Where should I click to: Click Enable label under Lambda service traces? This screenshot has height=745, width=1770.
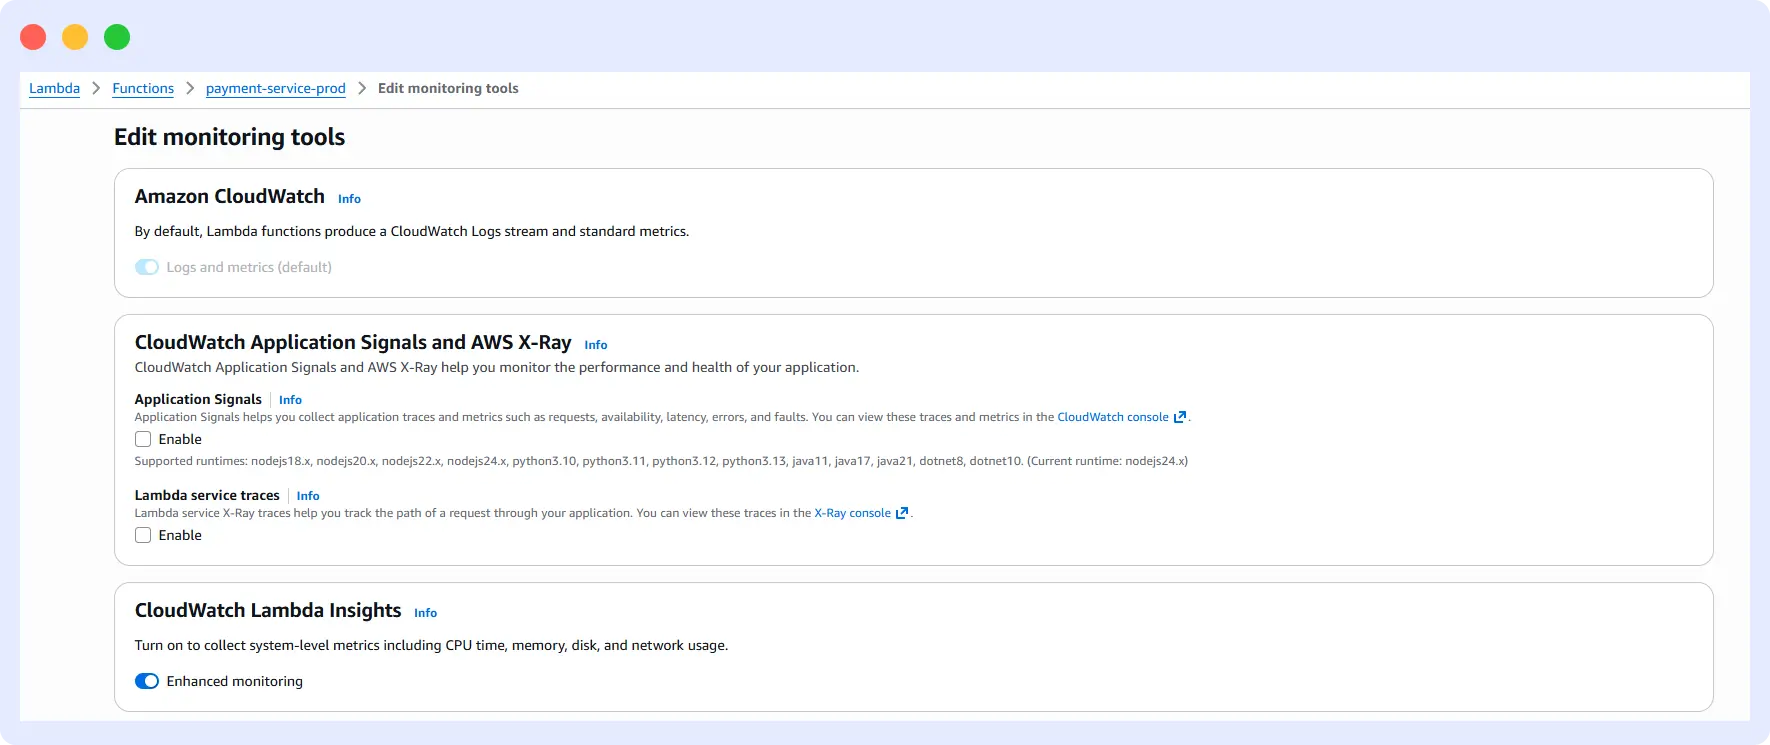pyautogui.click(x=180, y=535)
